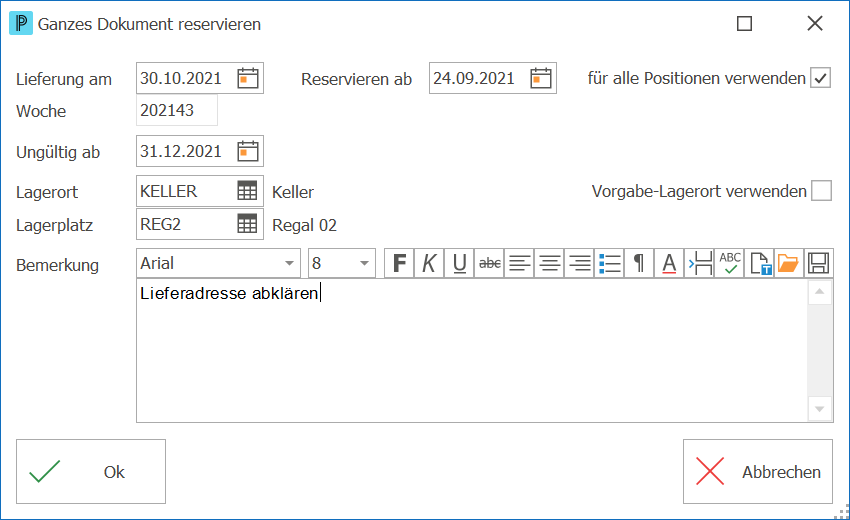Screen dimensions: 850x520
Task: Run ABC spell check
Action: click(x=730, y=264)
